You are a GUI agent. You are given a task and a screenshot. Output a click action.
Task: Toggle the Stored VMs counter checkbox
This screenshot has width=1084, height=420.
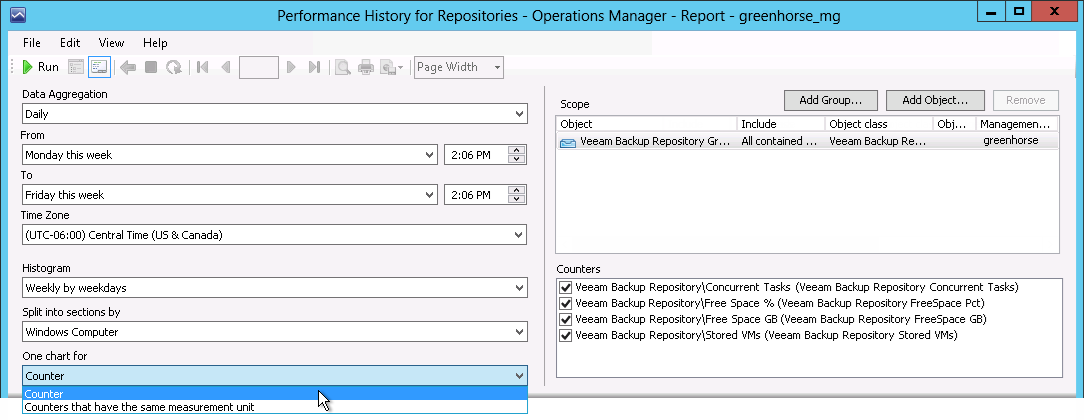(x=567, y=335)
